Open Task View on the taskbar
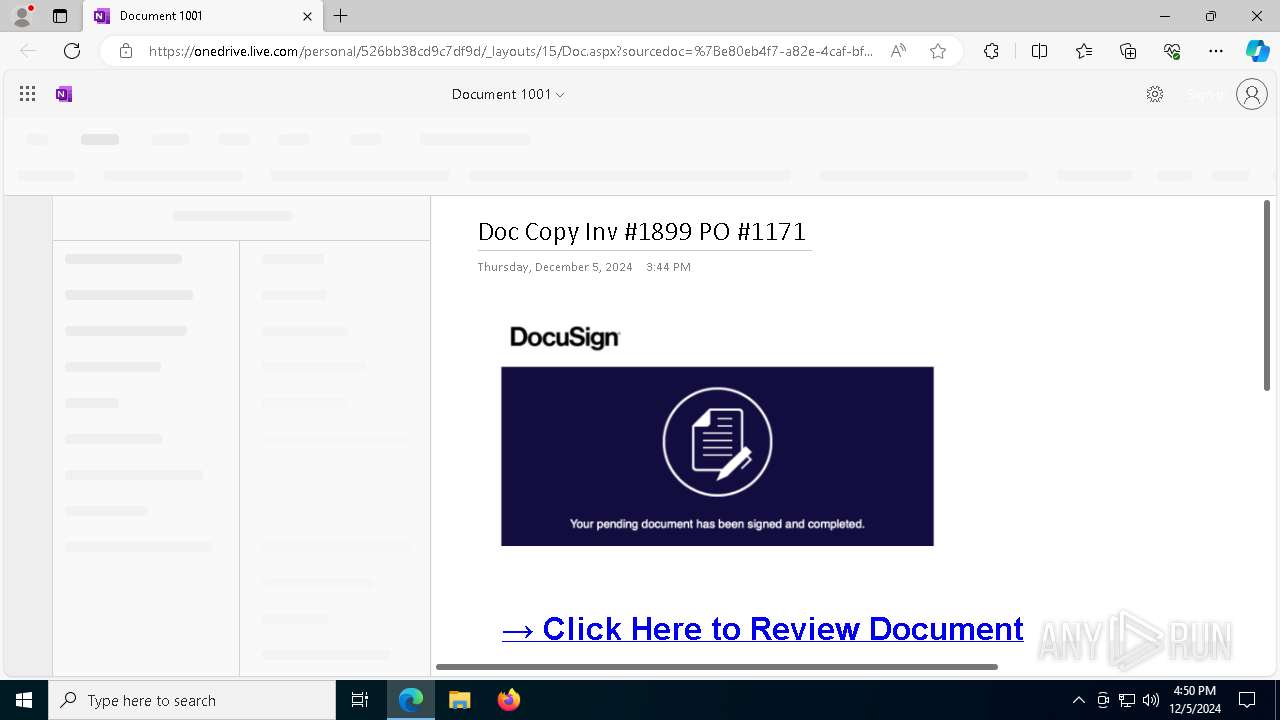This screenshot has width=1280, height=720. coord(360,700)
